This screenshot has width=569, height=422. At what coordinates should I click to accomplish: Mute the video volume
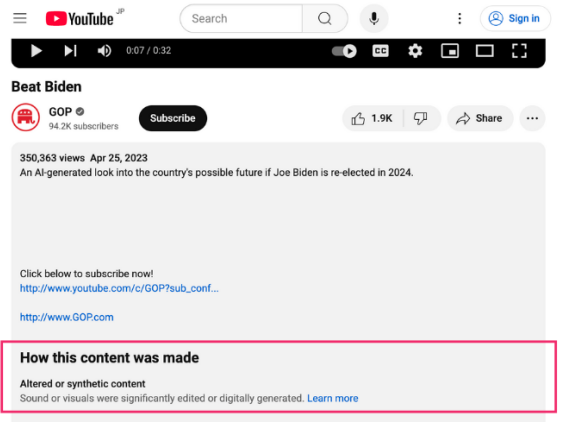tap(104, 51)
